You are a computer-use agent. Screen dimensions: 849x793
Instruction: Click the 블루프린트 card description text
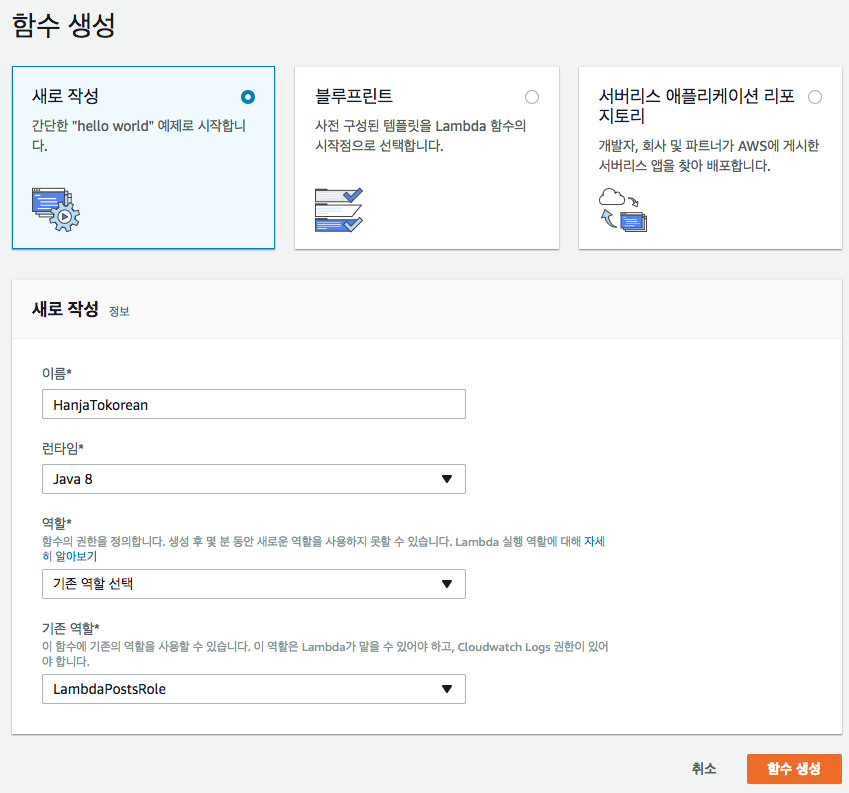420,135
